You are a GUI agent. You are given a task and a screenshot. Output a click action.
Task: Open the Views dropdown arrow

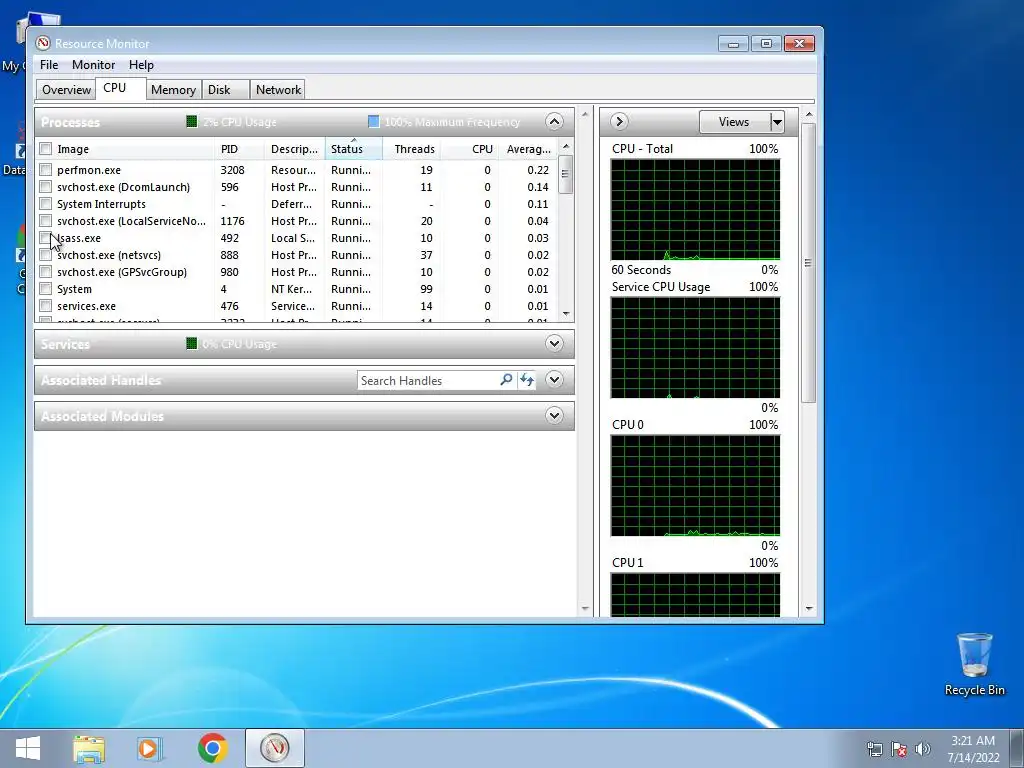tap(776, 121)
